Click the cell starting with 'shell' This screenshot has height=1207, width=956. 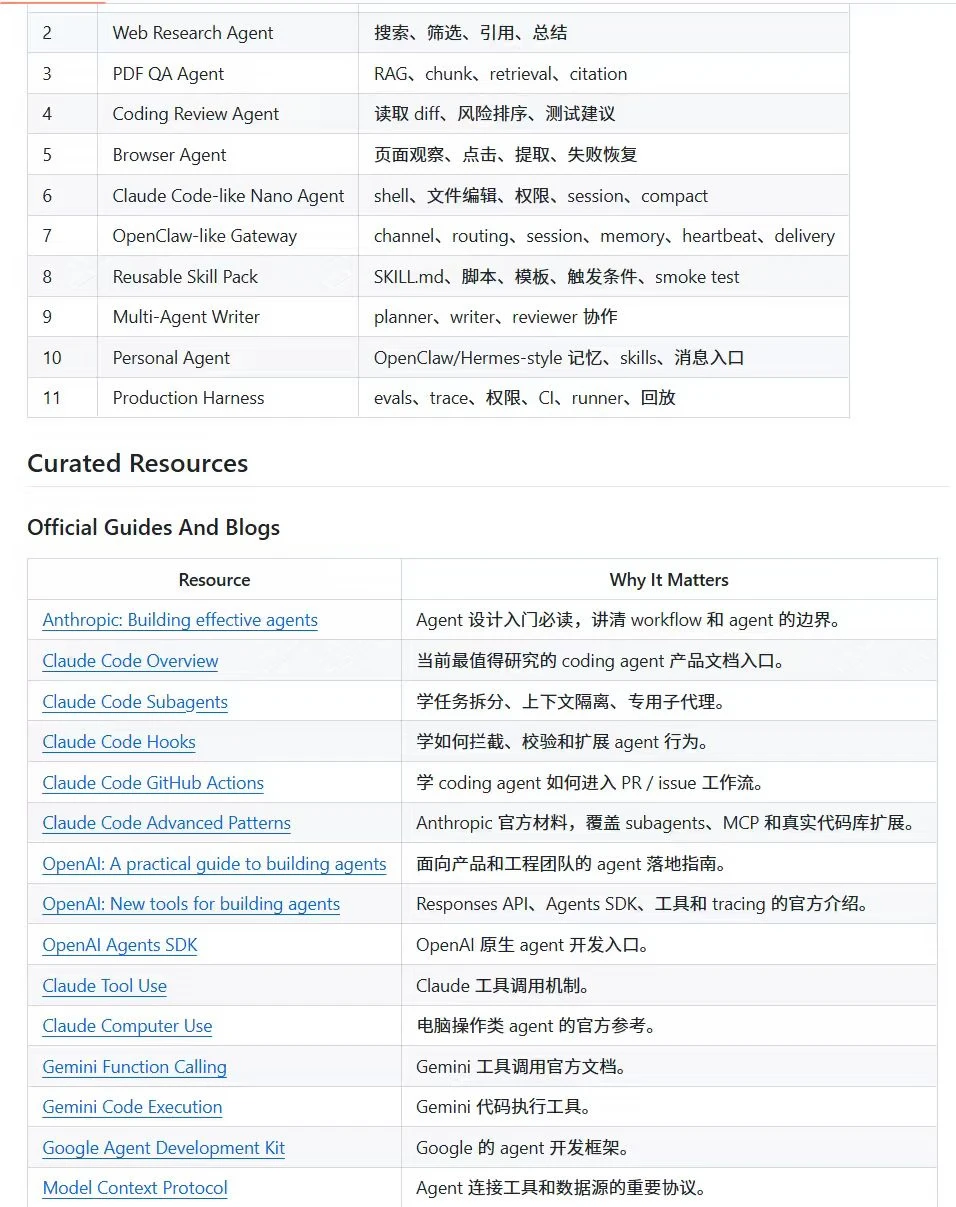point(604,196)
